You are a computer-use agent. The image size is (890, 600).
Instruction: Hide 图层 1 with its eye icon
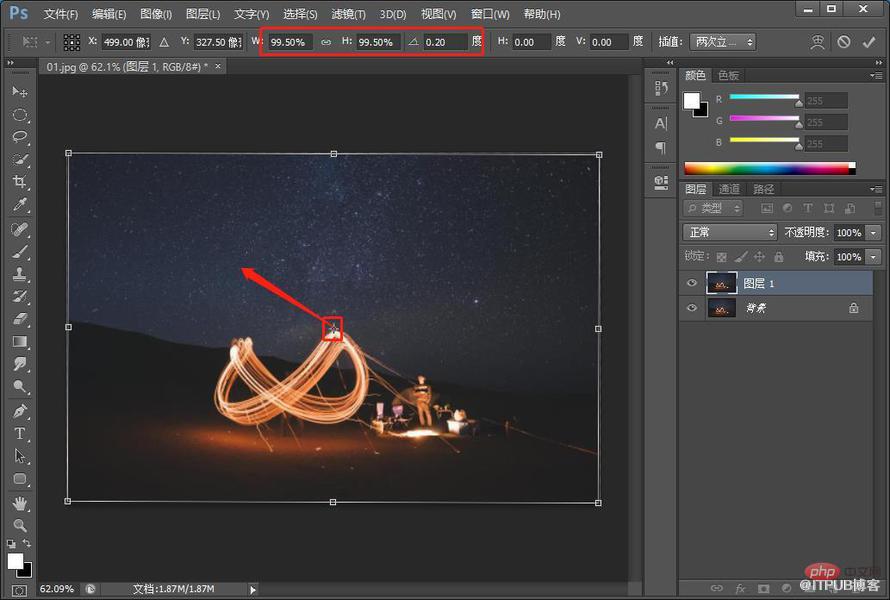coord(691,283)
